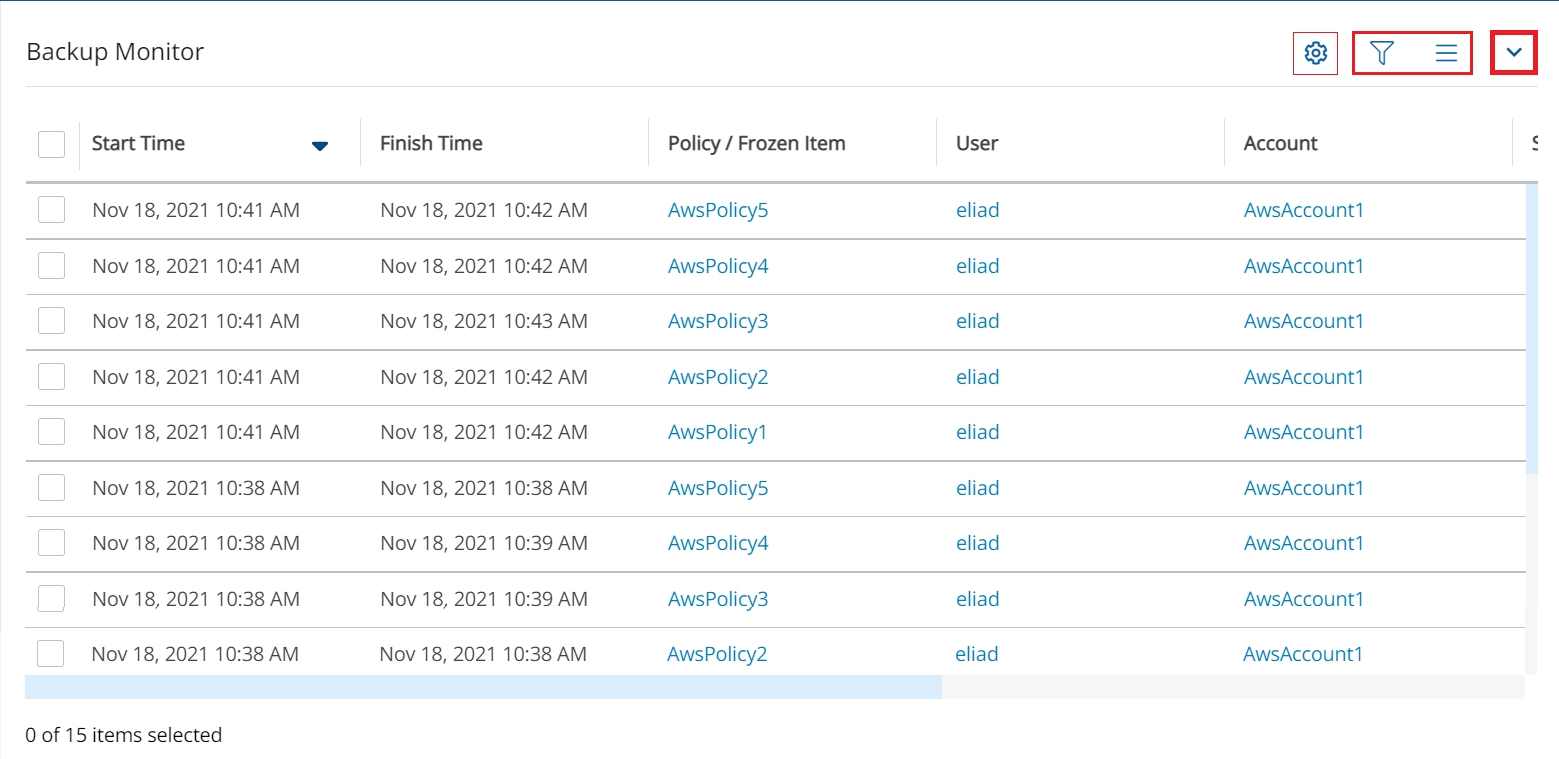Sort by Finish Time column header
The width and height of the screenshot is (1559, 759).
pyautogui.click(x=431, y=144)
